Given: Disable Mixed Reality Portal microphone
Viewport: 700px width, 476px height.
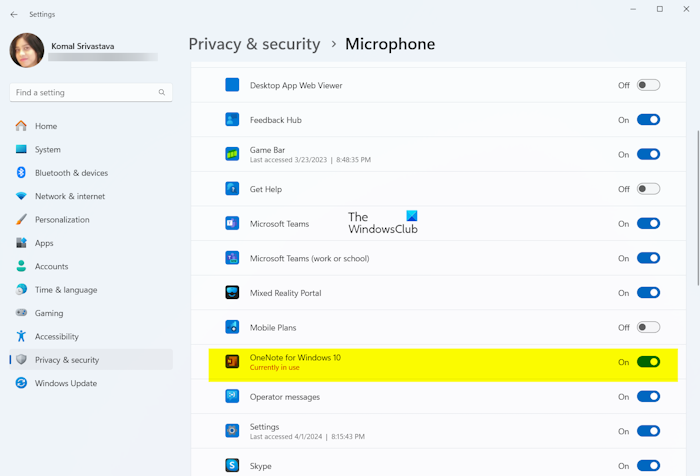Looking at the screenshot, I should click(648, 292).
